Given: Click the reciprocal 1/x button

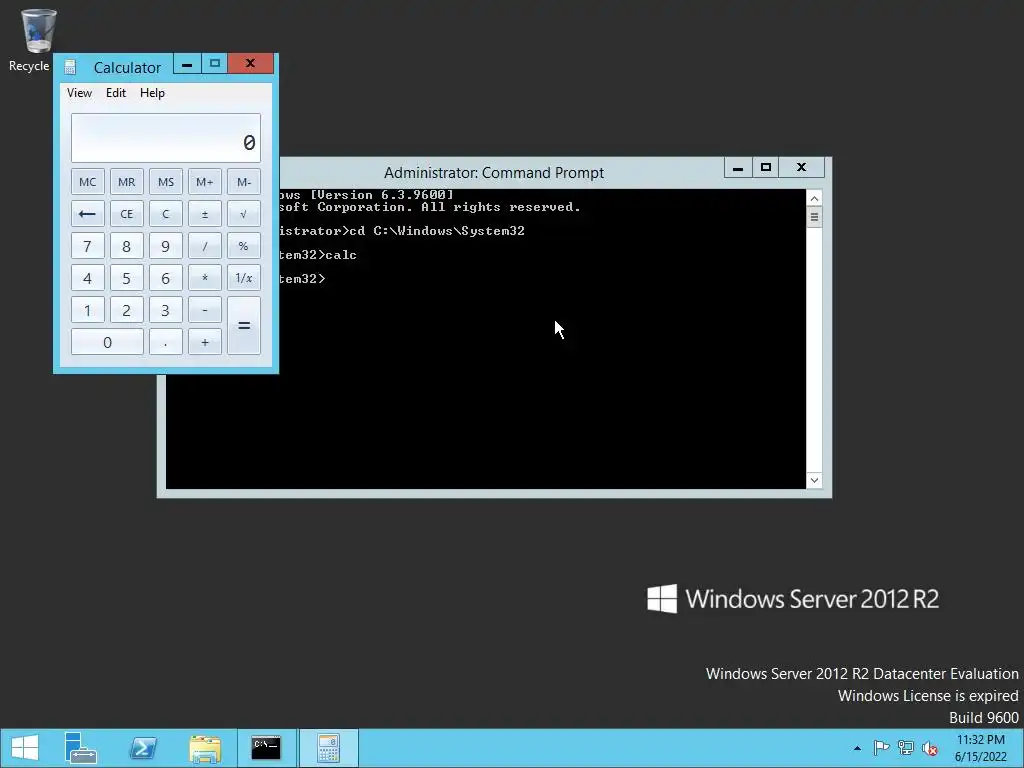Looking at the screenshot, I should pos(244,278).
